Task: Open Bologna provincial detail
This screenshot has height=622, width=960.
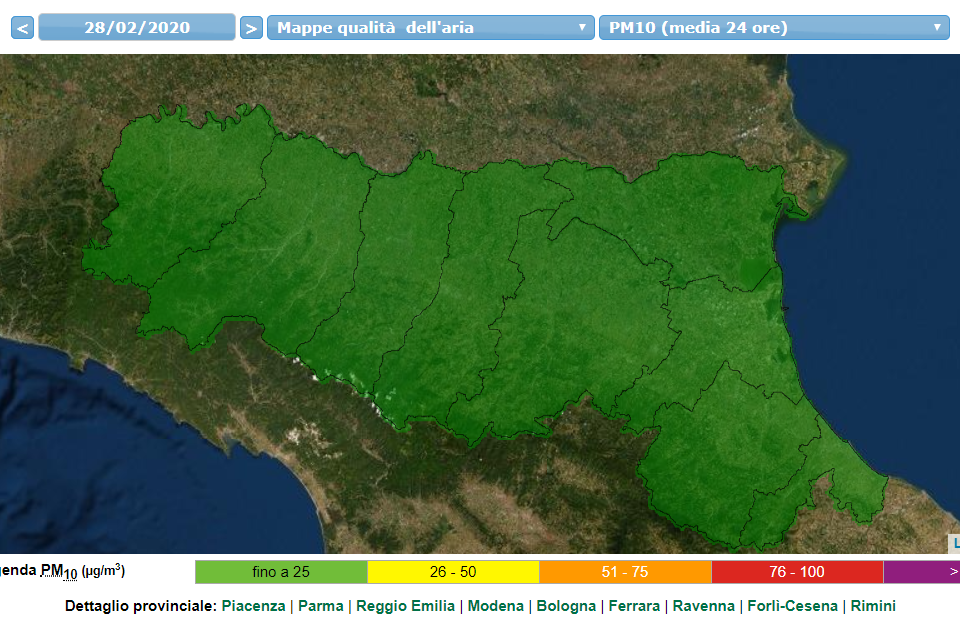Action: pyautogui.click(x=566, y=606)
